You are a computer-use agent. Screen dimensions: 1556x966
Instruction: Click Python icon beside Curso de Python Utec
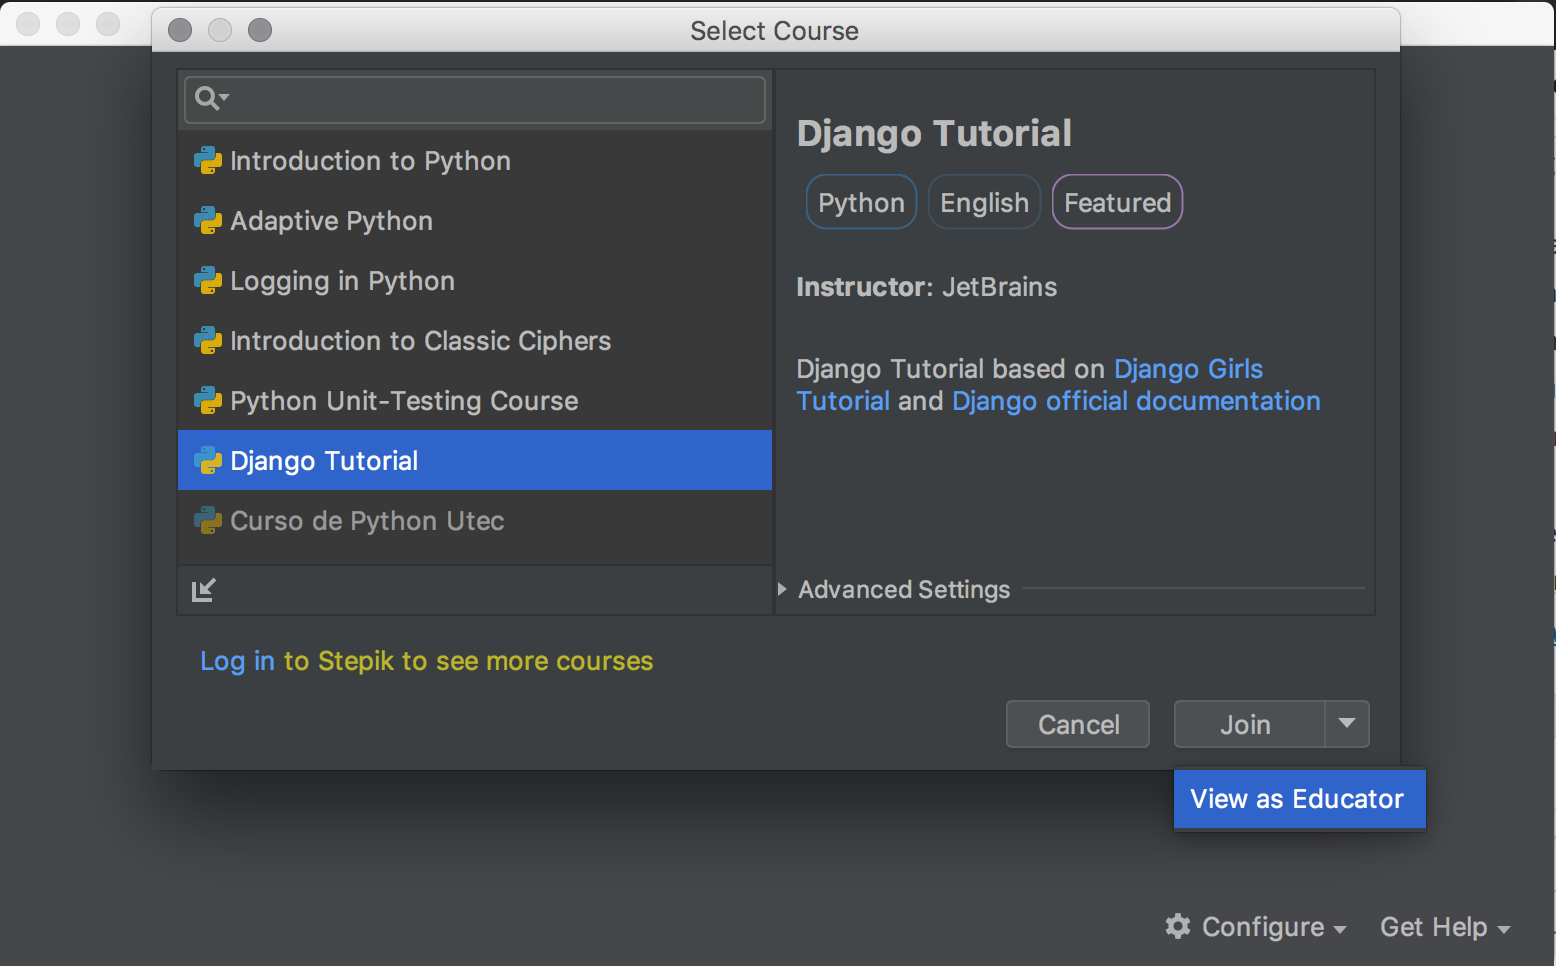pos(207,521)
